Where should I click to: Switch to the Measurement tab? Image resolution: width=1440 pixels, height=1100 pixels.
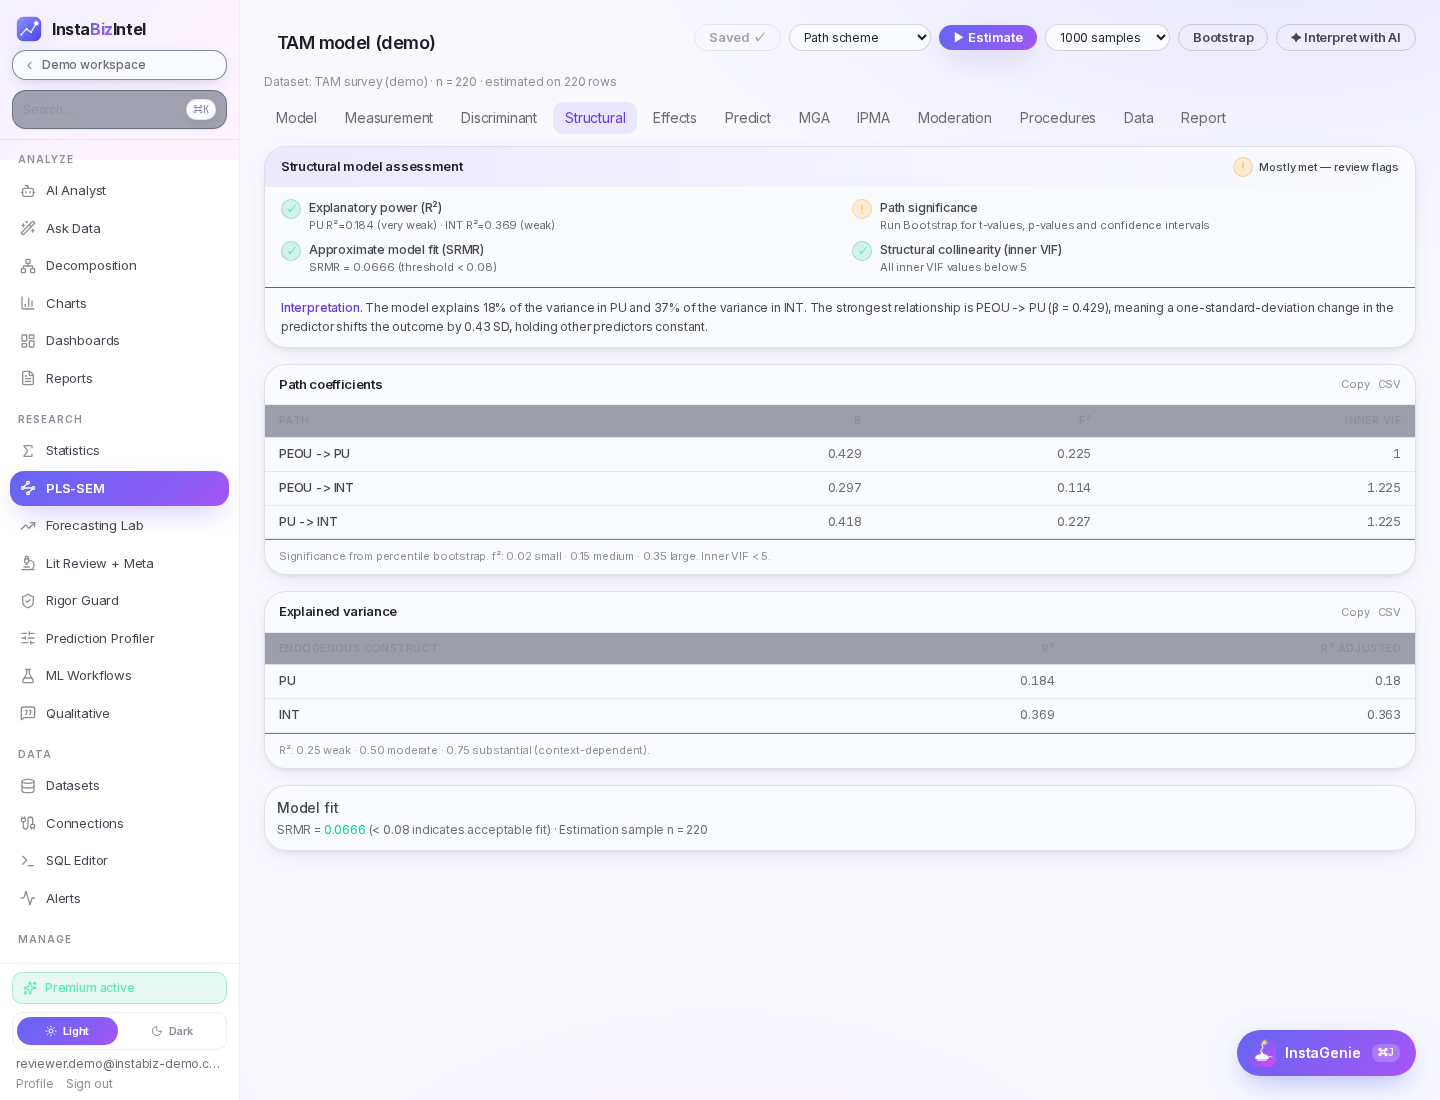click(389, 118)
